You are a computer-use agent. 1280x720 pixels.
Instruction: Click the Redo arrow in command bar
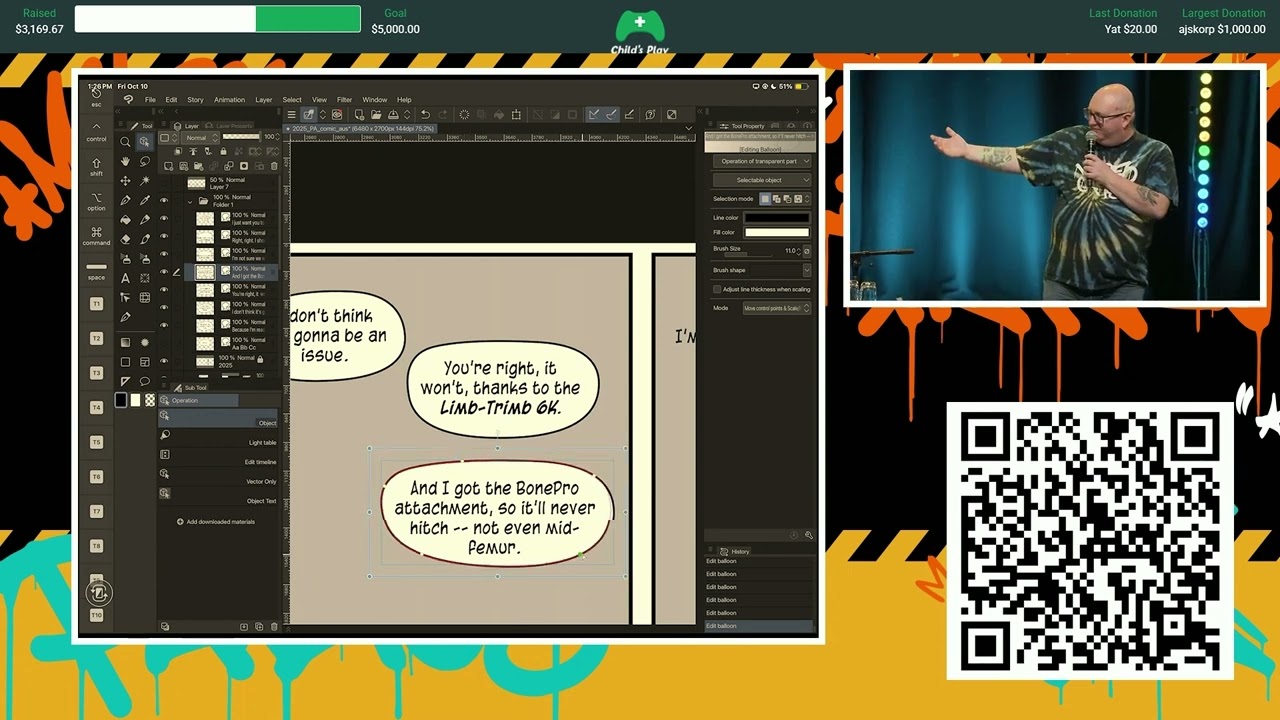click(442, 115)
